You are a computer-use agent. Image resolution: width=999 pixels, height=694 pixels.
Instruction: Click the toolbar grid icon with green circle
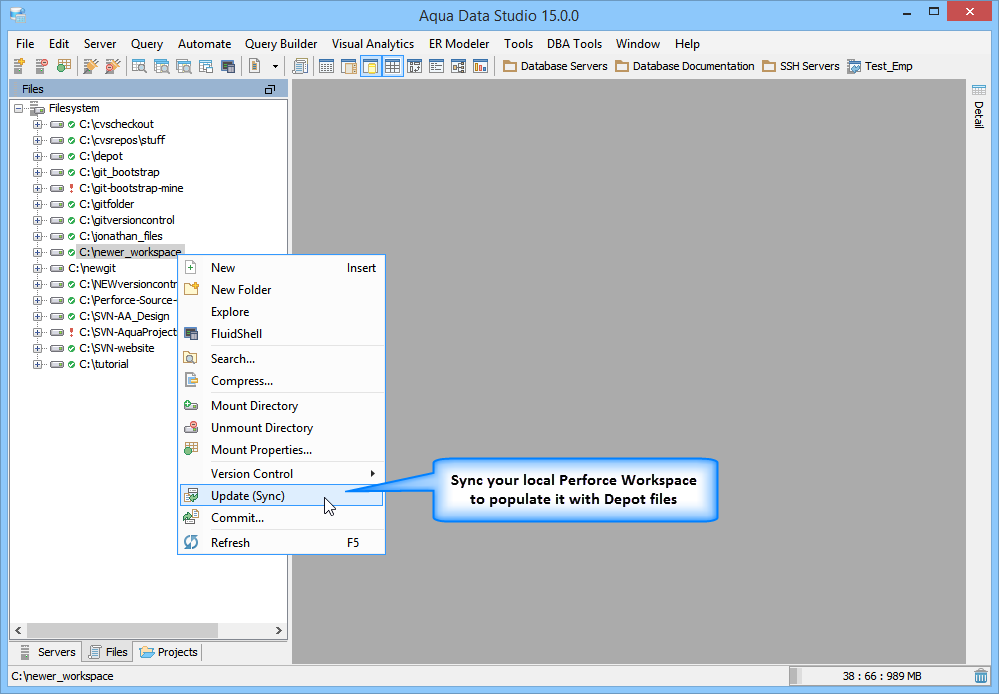[x=64, y=66]
